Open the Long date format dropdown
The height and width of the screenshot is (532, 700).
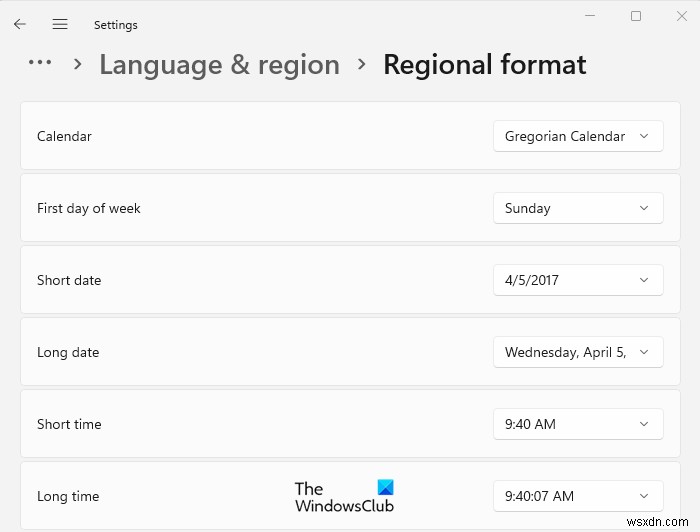coord(578,352)
